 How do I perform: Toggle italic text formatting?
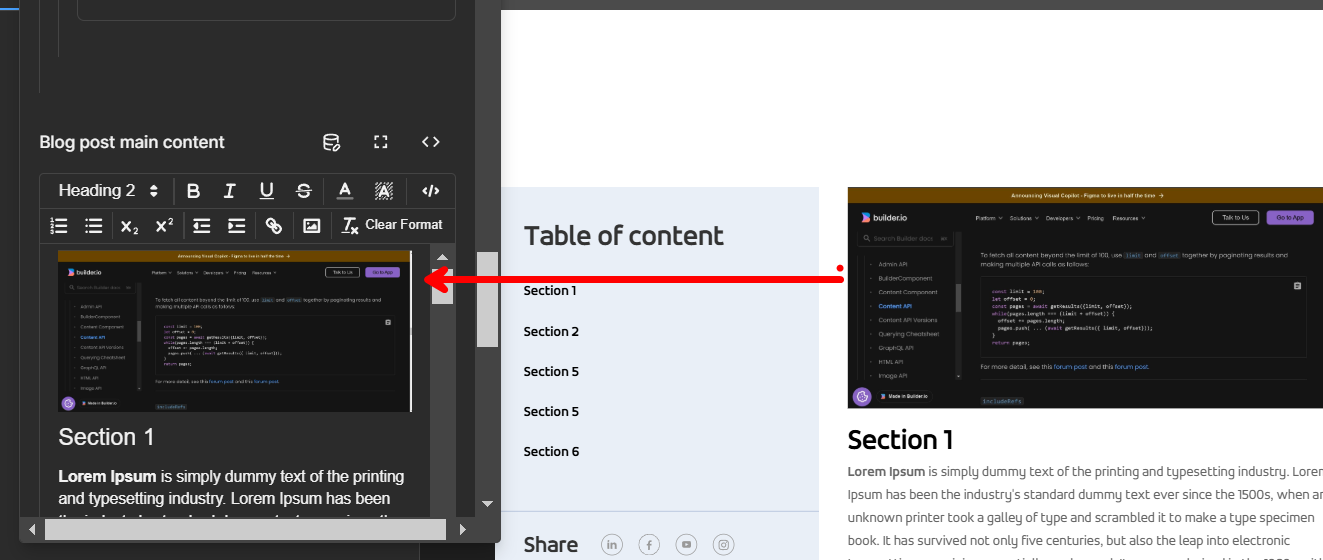pos(230,191)
